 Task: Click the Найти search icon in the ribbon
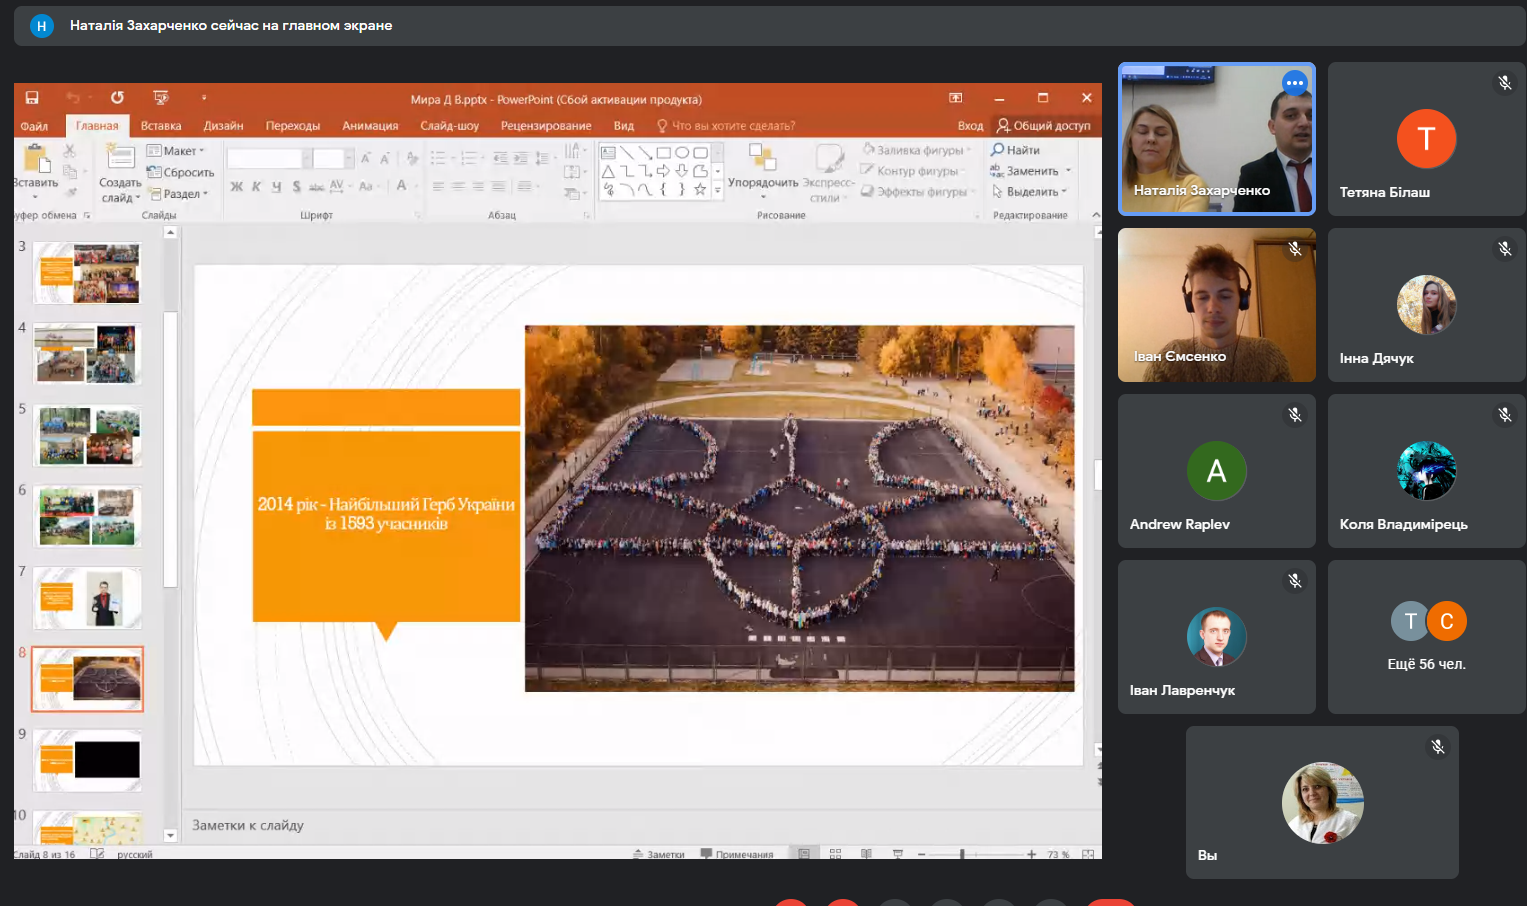pyautogui.click(x=998, y=150)
